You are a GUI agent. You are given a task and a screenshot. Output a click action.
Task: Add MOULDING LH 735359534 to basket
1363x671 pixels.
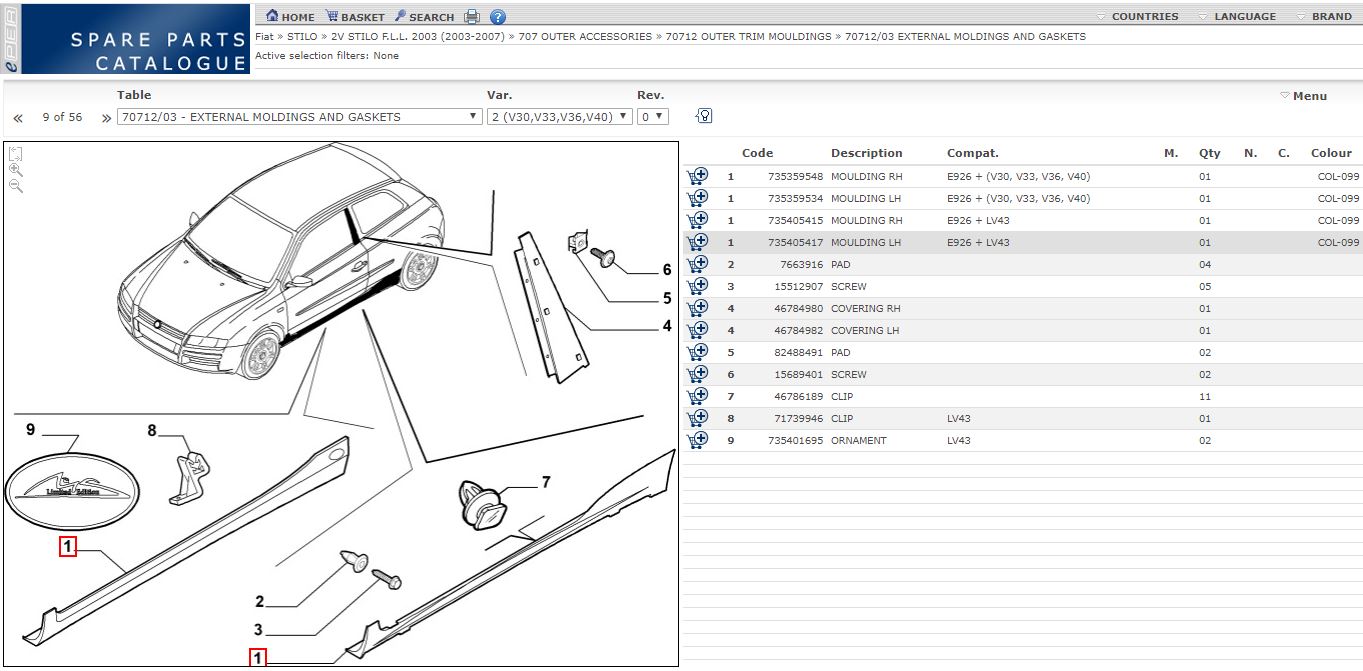(x=697, y=198)
